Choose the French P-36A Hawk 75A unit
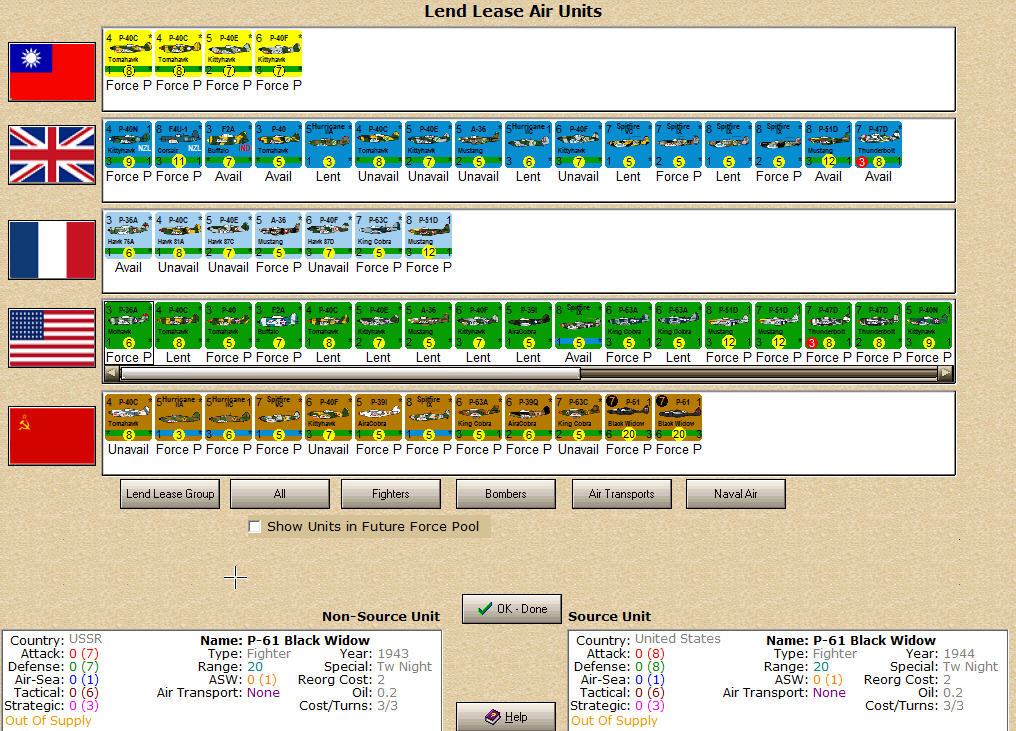Image resolution: width=1016 pixels, height=731 pixels. click(128, 235)
